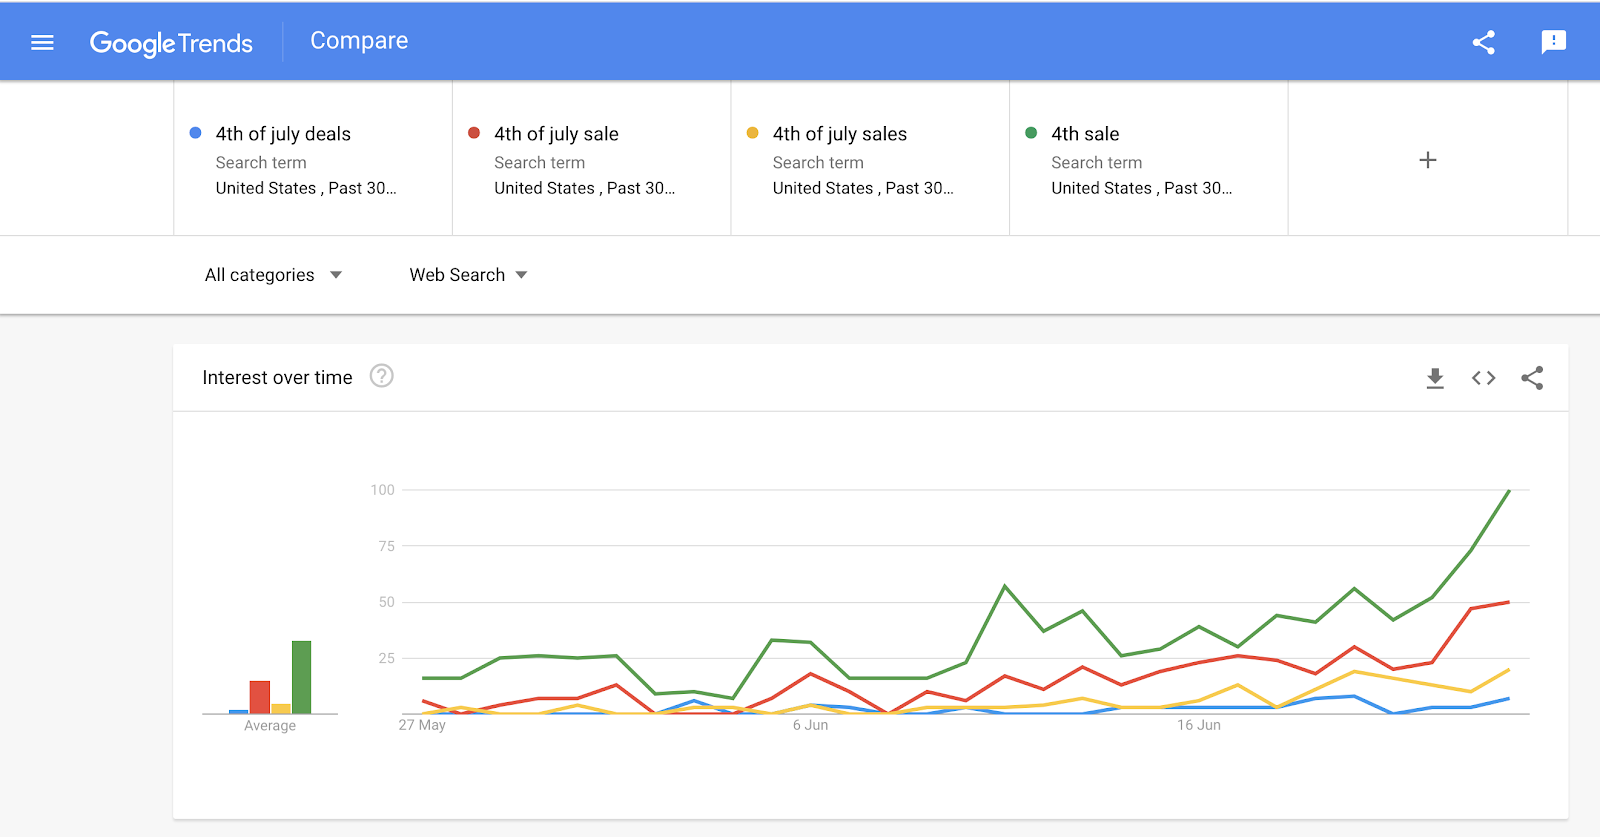Open the send feedback icon

click(x=1553, y=42)
